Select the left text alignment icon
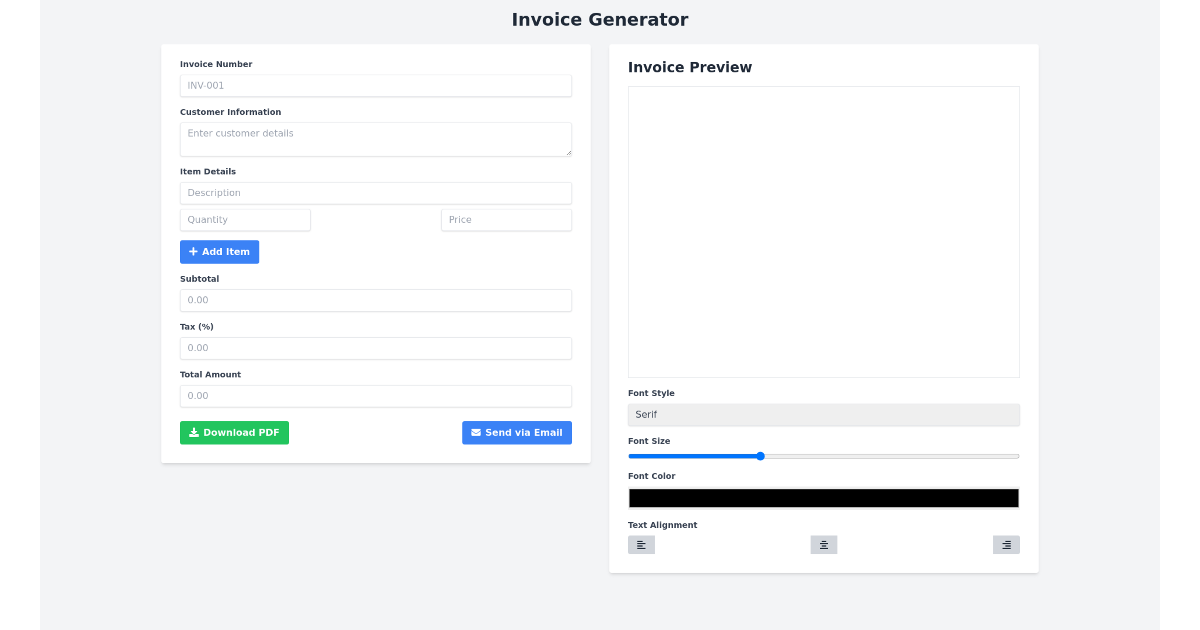1200x630 pixels. [641, 544]
